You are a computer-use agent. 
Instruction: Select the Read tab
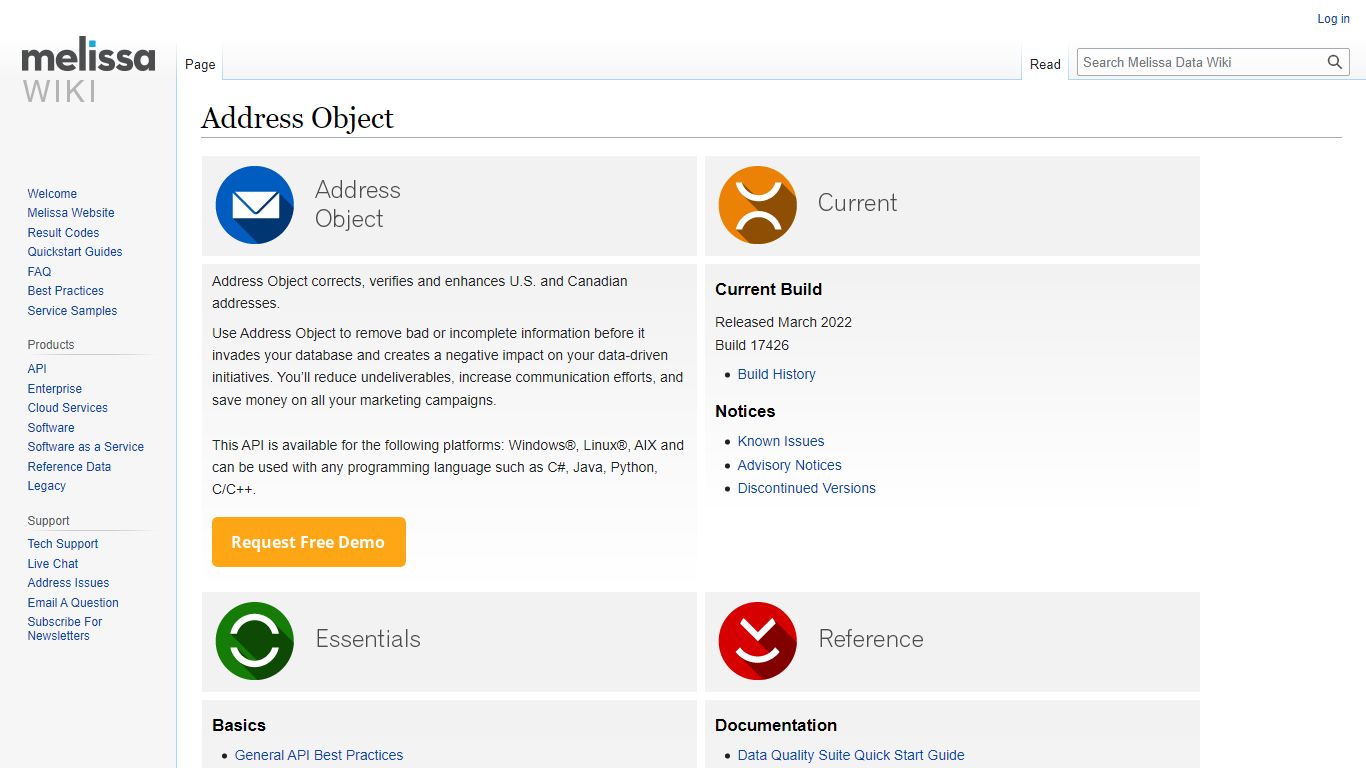point(1045,64)
